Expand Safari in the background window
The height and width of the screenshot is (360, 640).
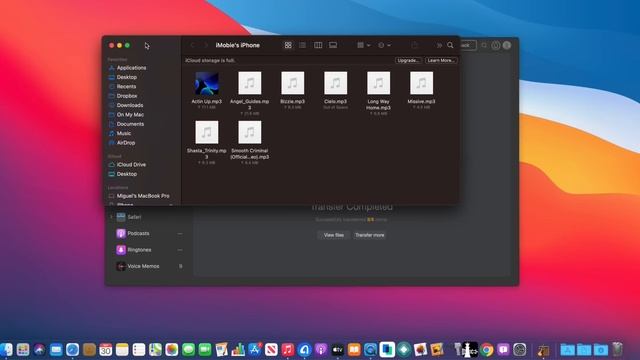(x=111, y=217)
